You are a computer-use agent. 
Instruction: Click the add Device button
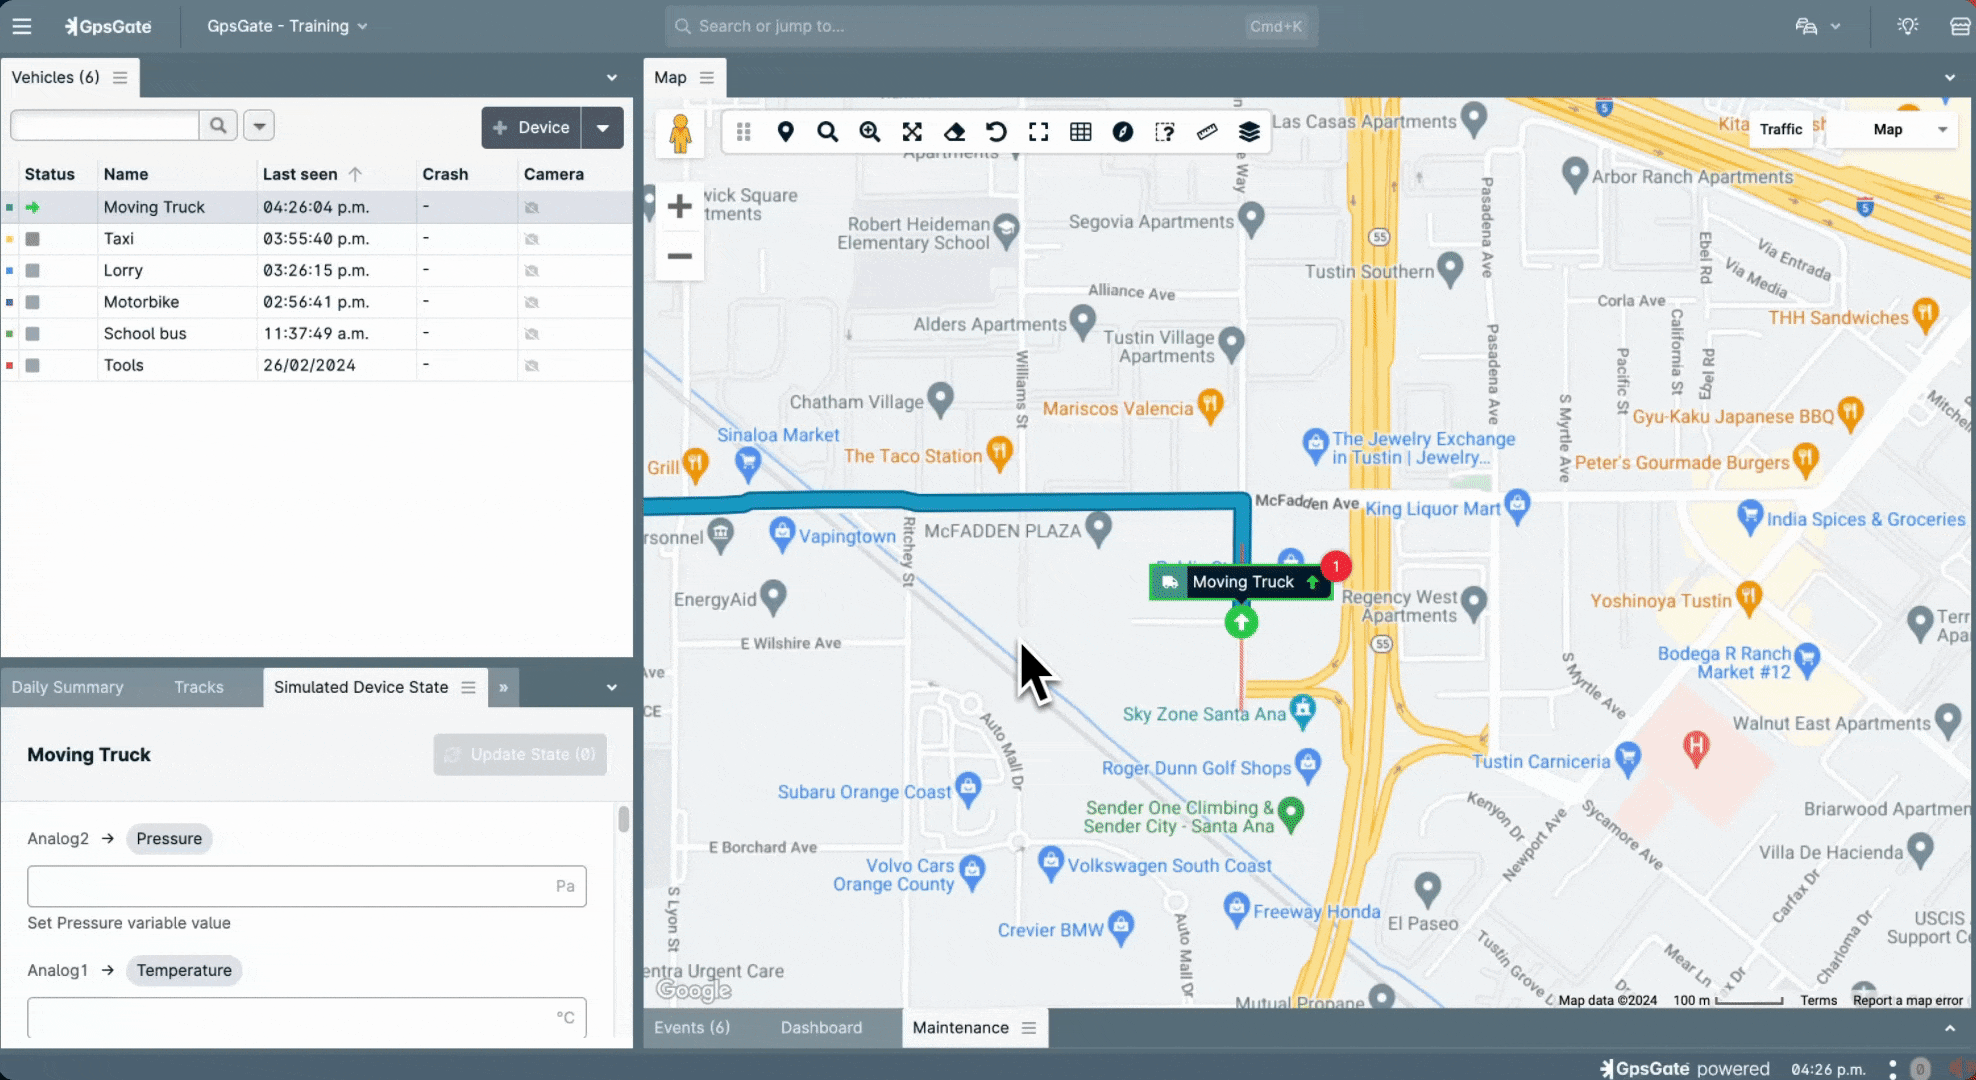[x=531, y=128]
